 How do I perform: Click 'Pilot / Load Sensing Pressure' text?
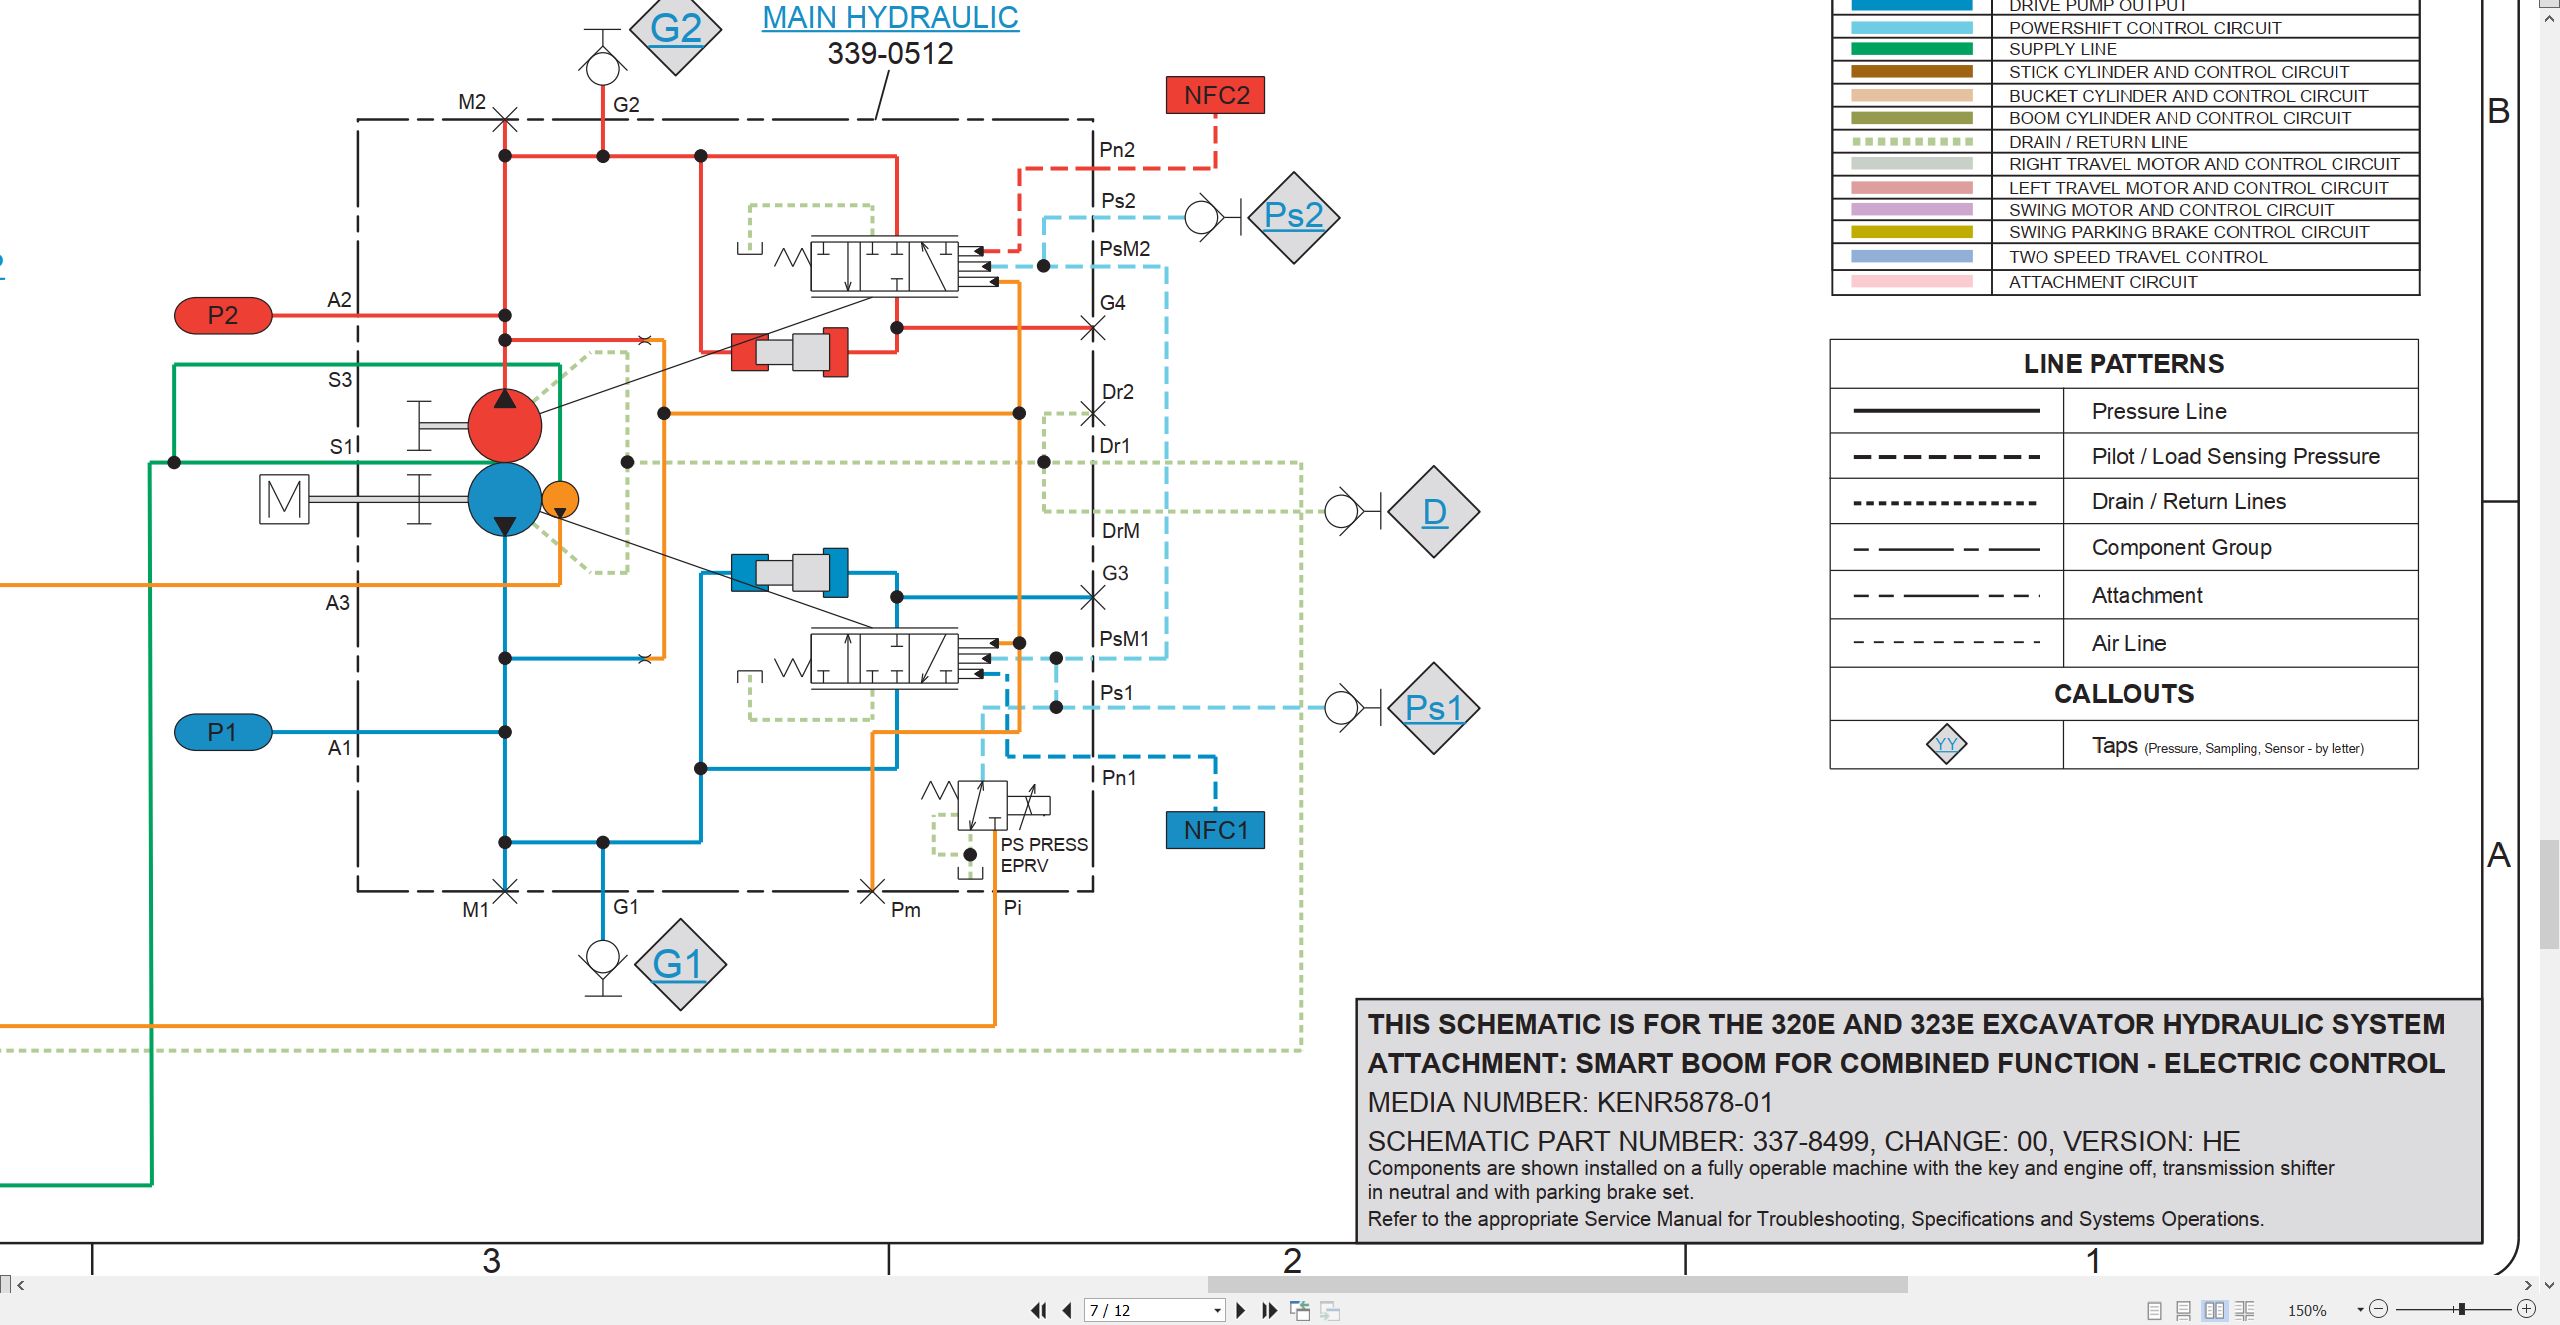click(2235, 456)
